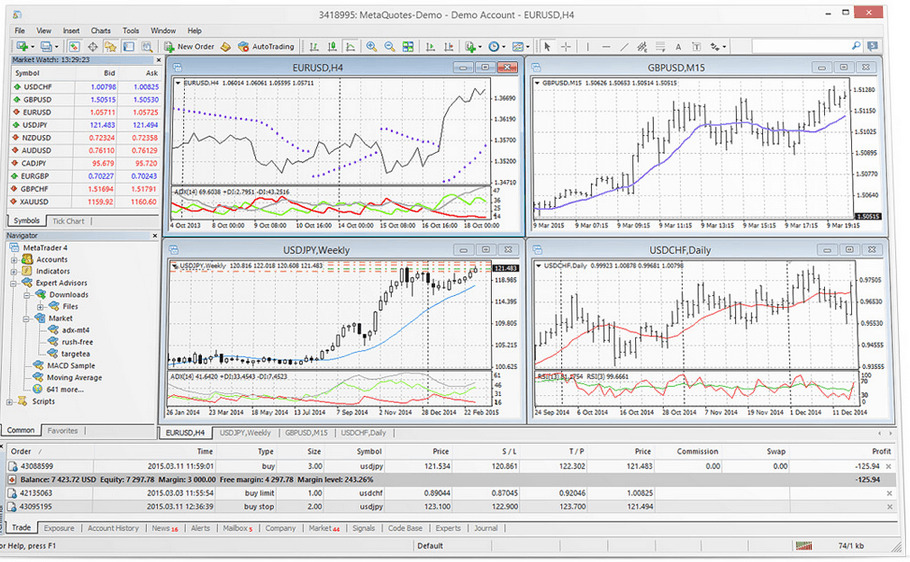This screenshot has width=910, height=562.
Task: Open the Tools menu
Action: click(131, 31)
